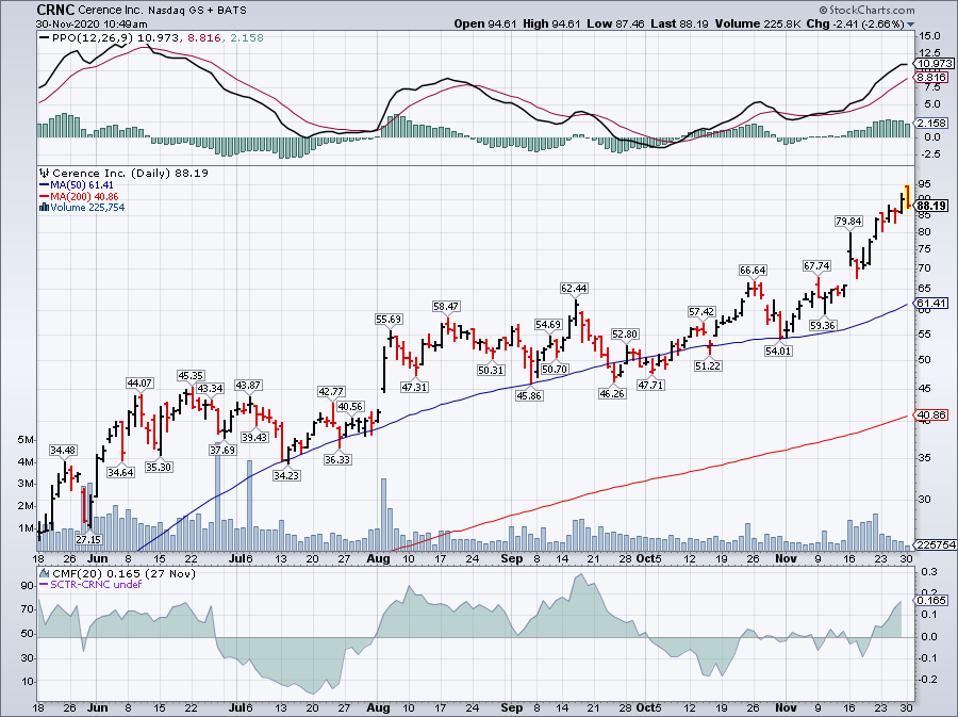Screen dimensions: 958x717
Task: Click the 52.80 high price annotation
Action: coord(625,334)
